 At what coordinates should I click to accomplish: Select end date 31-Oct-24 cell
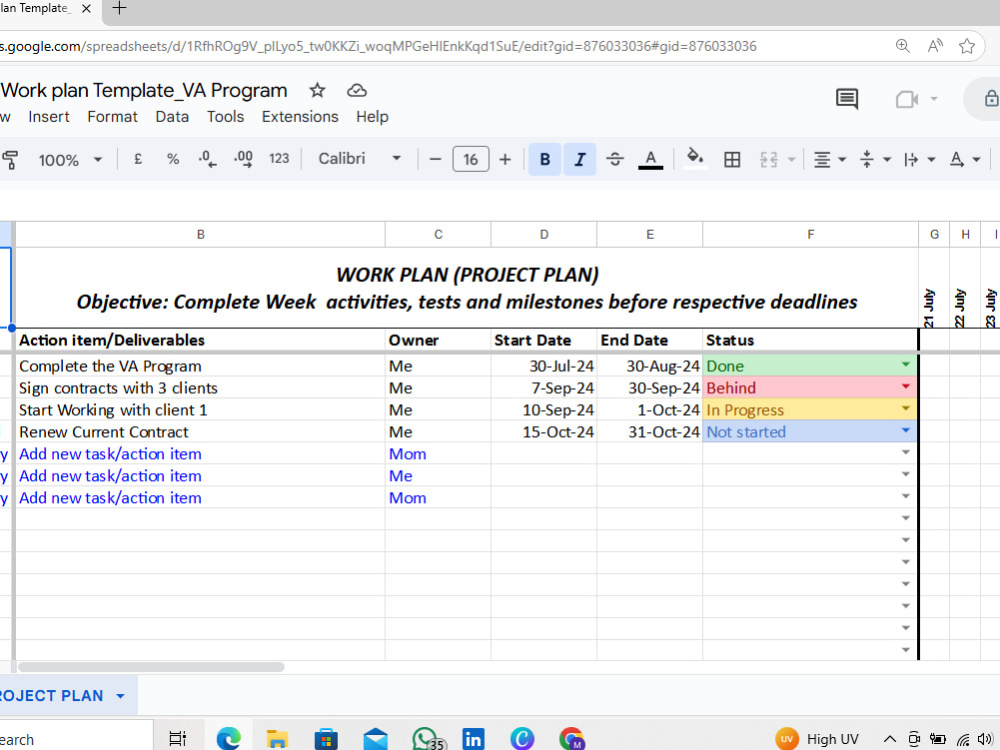(x=650, y=432)
